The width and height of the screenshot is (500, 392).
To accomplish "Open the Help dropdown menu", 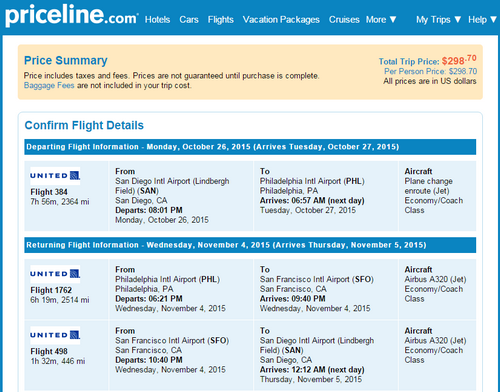I will [x=482, y=20].
